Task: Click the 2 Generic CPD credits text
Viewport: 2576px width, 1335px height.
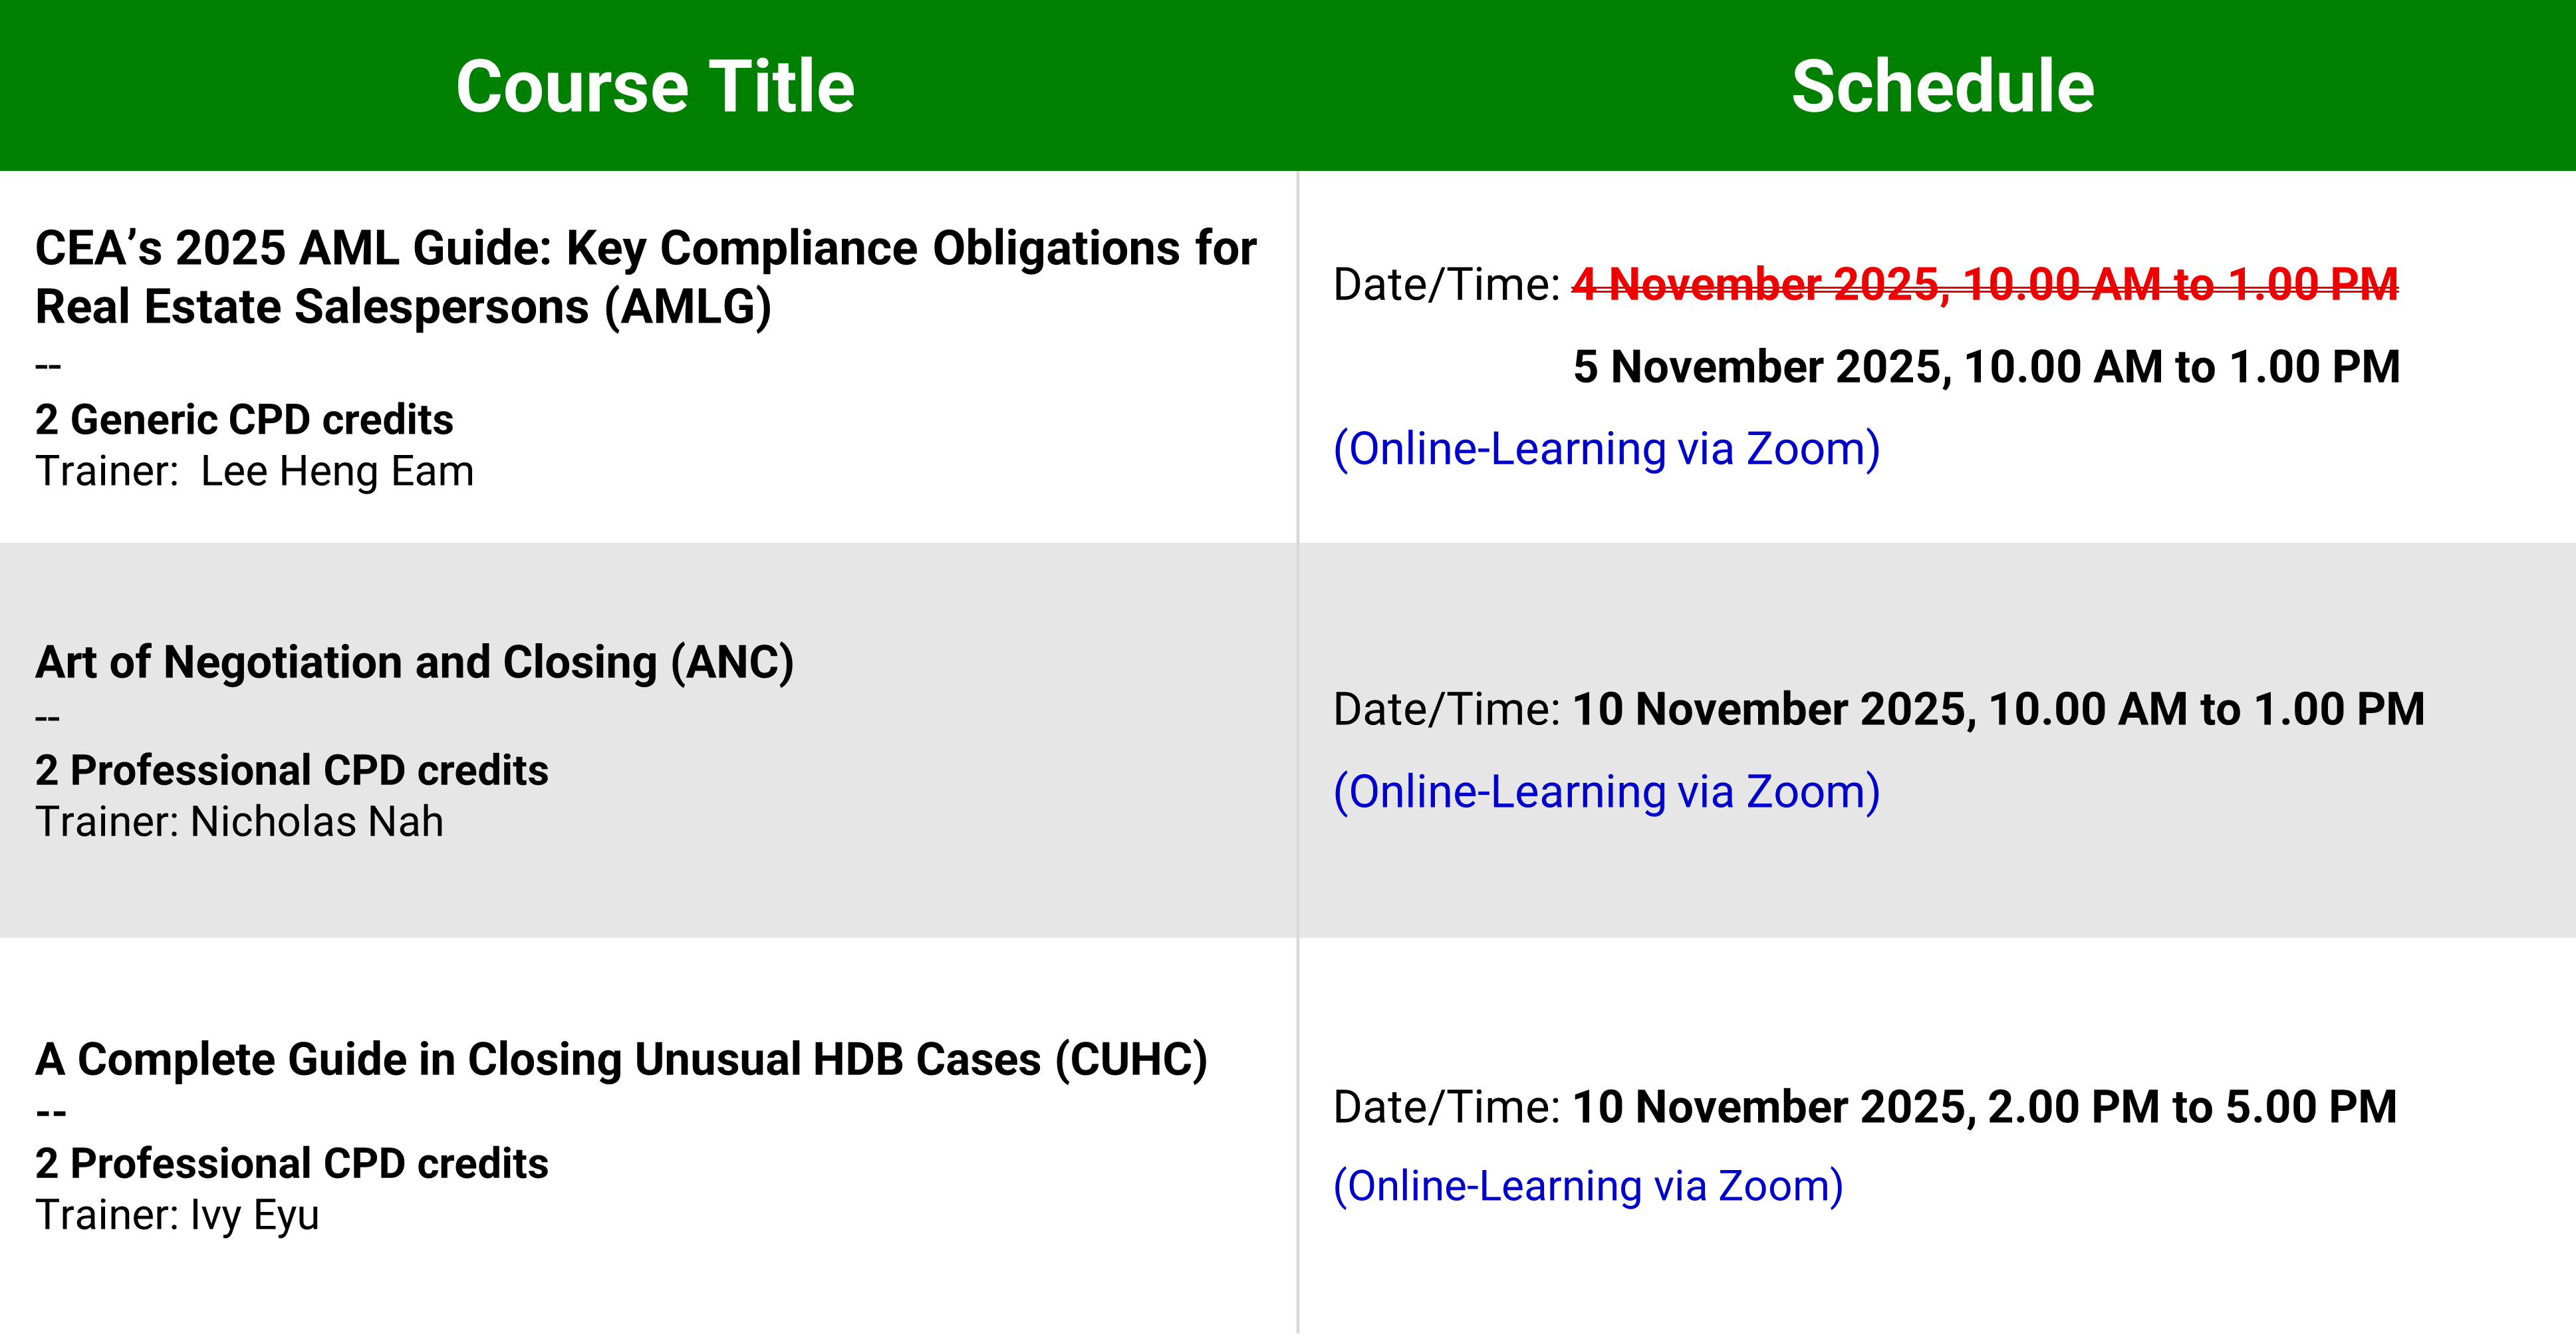Action: click(x=244, y=419)
